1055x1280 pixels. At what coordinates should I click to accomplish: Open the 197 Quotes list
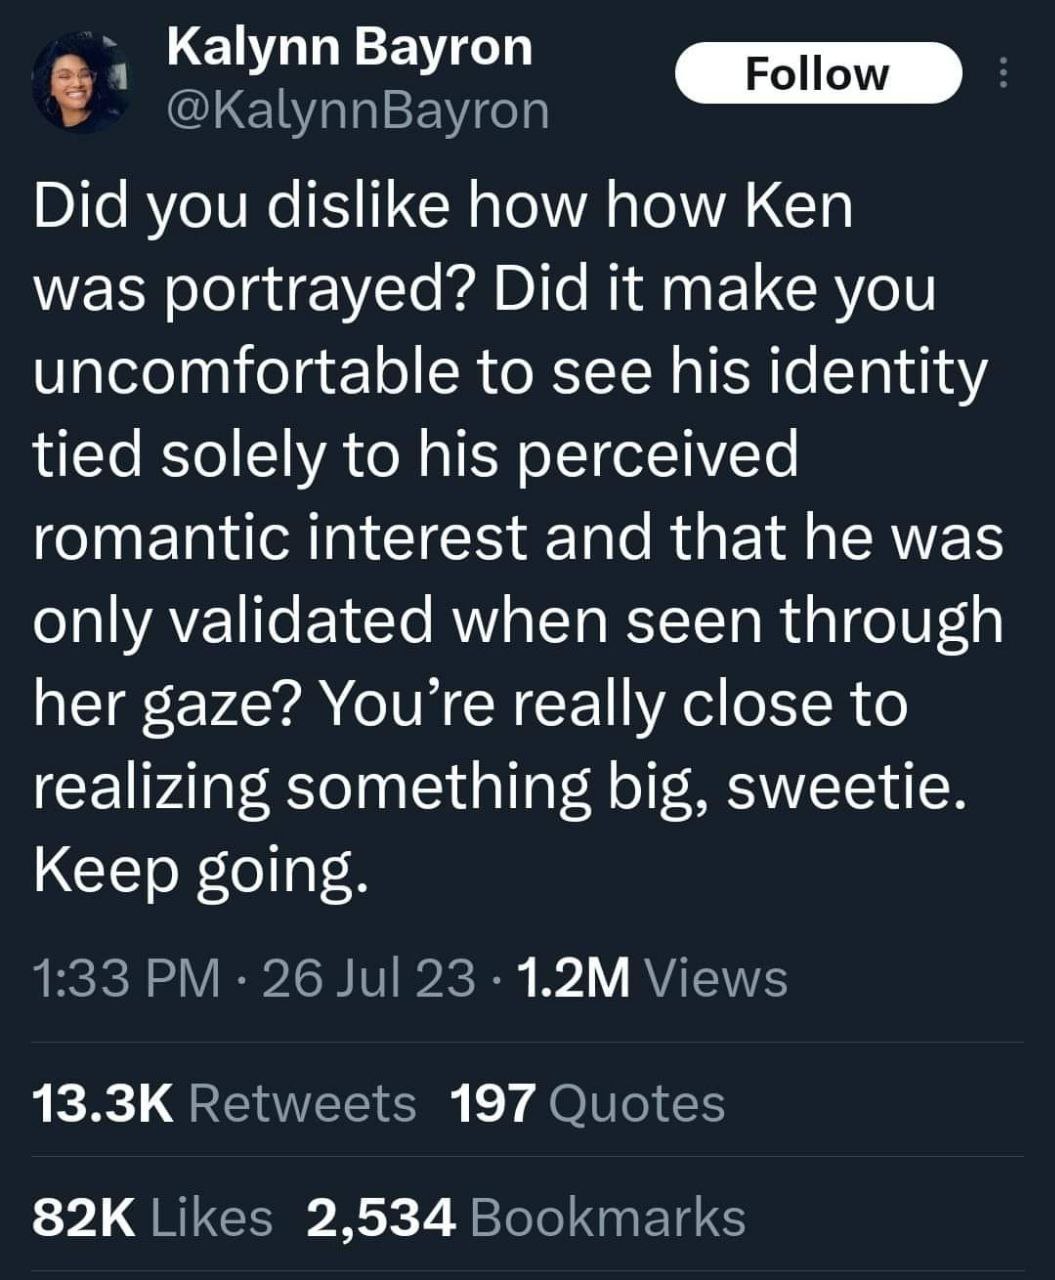pyautogui.click(x=587, y=1104)
